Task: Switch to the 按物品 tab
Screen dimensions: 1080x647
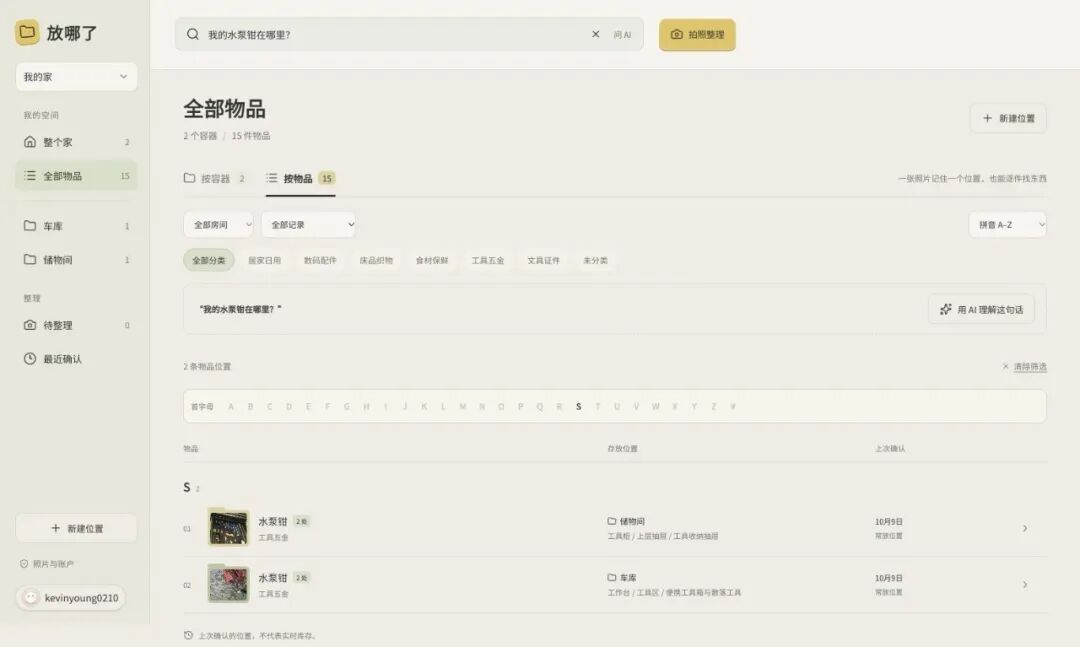Action: click(301, 178)
